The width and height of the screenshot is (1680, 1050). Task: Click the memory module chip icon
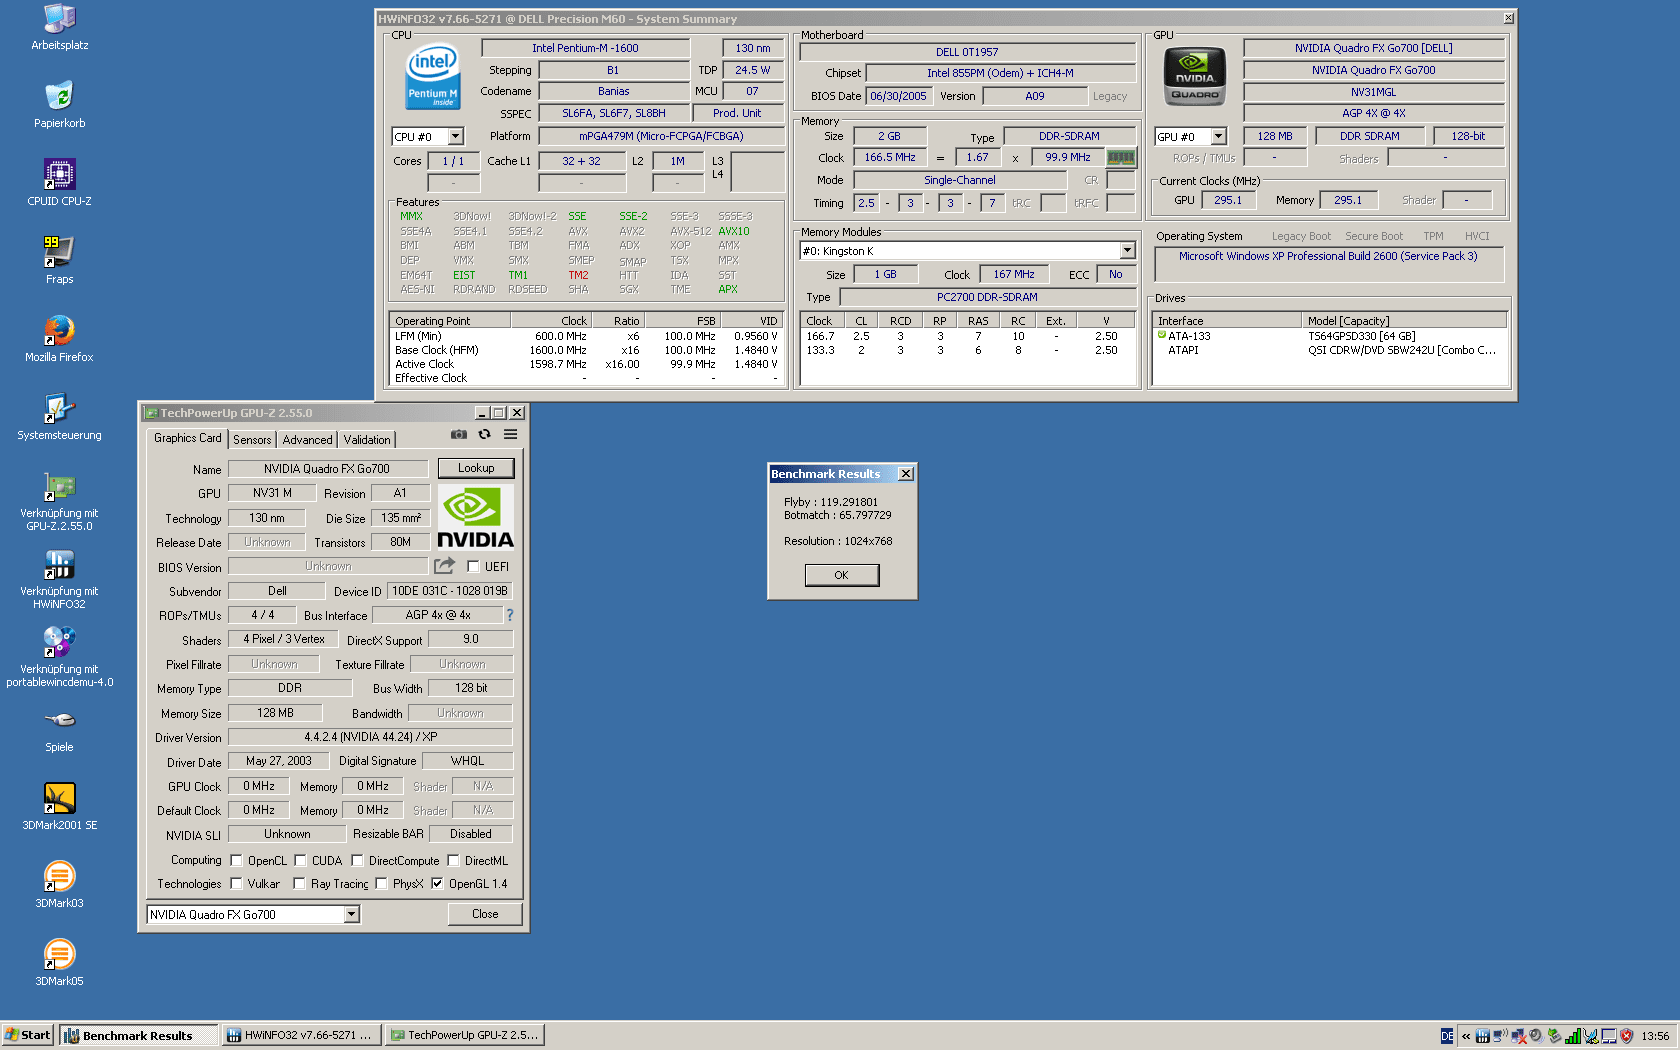point(1121,158)
